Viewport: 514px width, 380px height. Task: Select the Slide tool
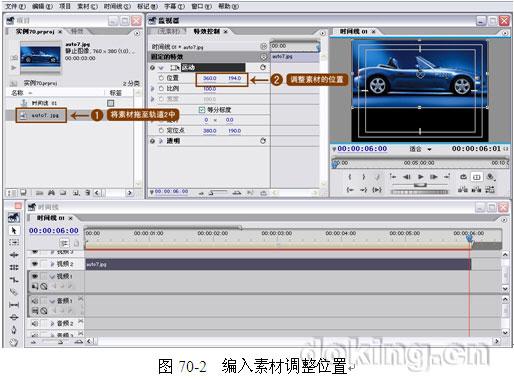(14, 317)
